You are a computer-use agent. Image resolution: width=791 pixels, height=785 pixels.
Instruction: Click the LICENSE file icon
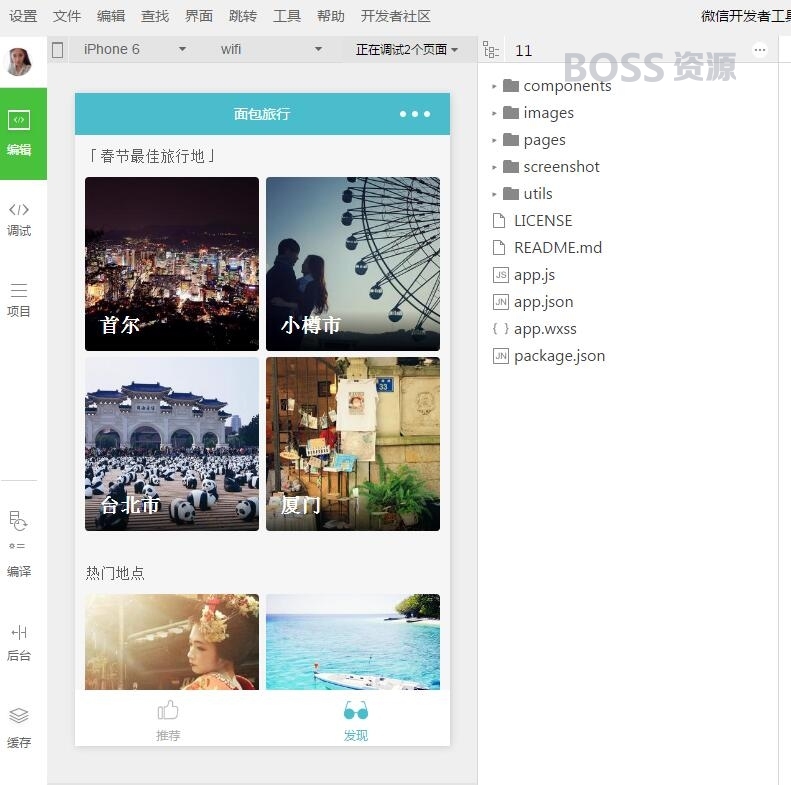(499, 220)
